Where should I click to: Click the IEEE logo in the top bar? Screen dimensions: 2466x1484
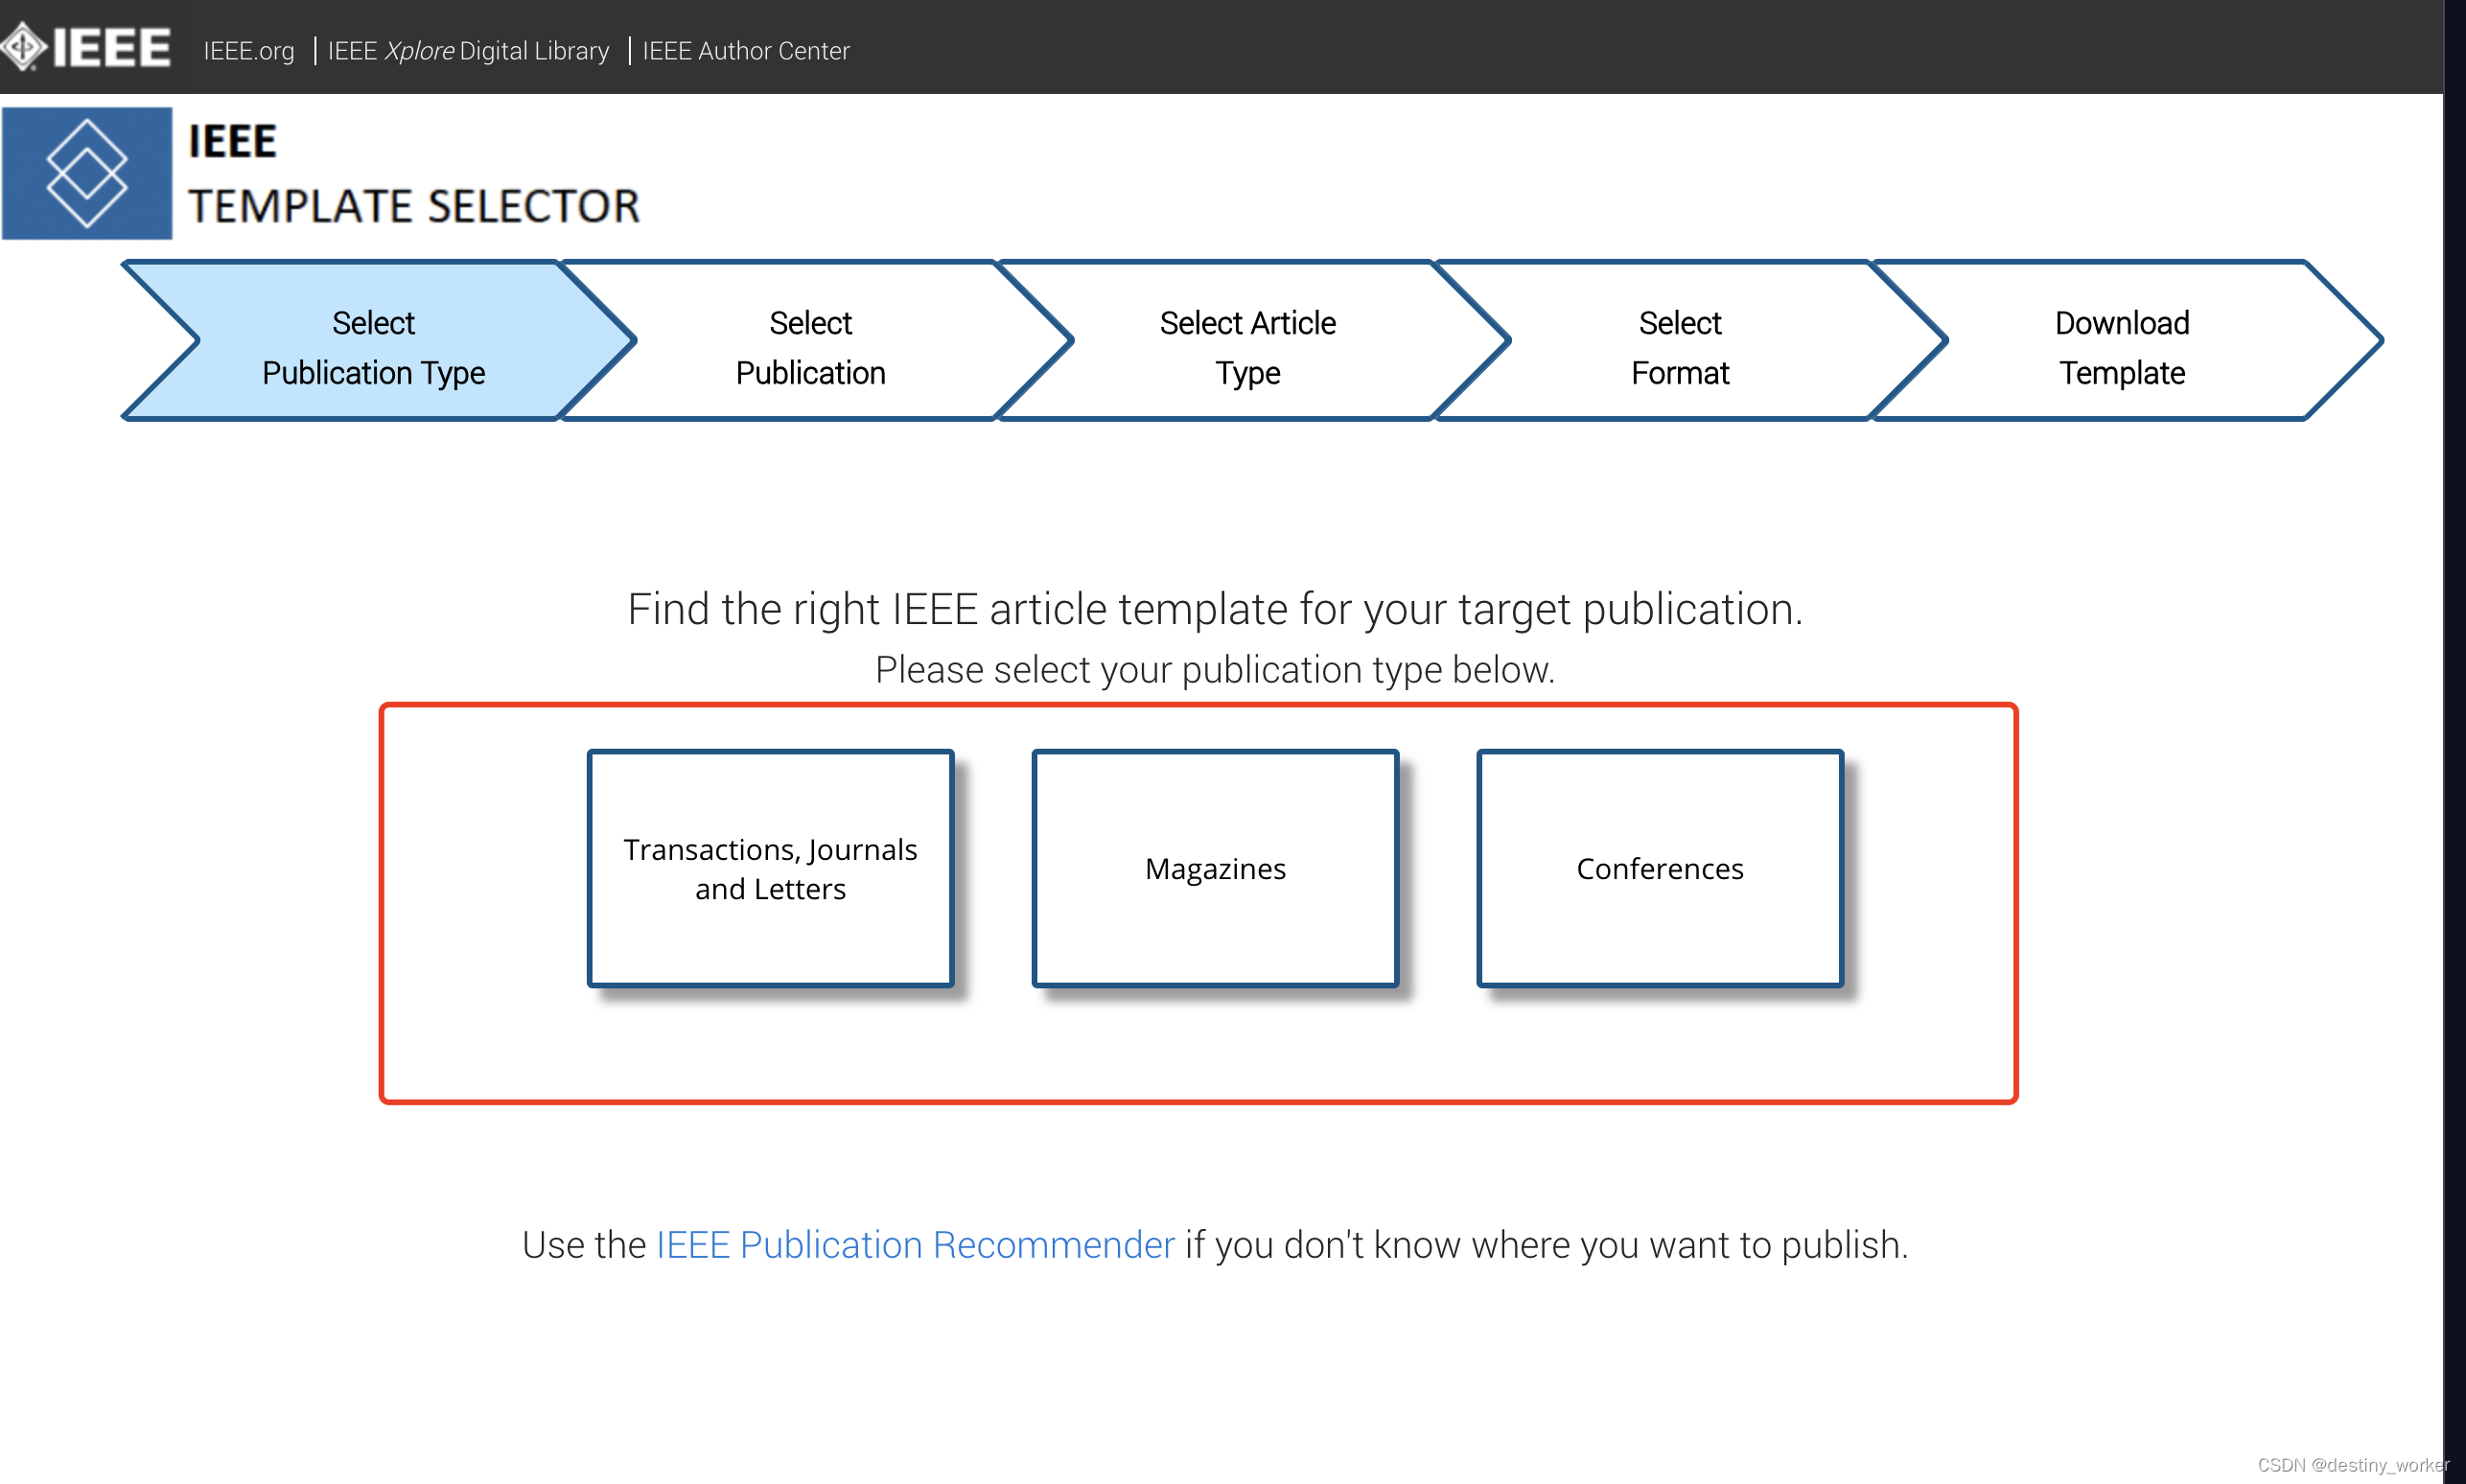click(x=88, y=48)
